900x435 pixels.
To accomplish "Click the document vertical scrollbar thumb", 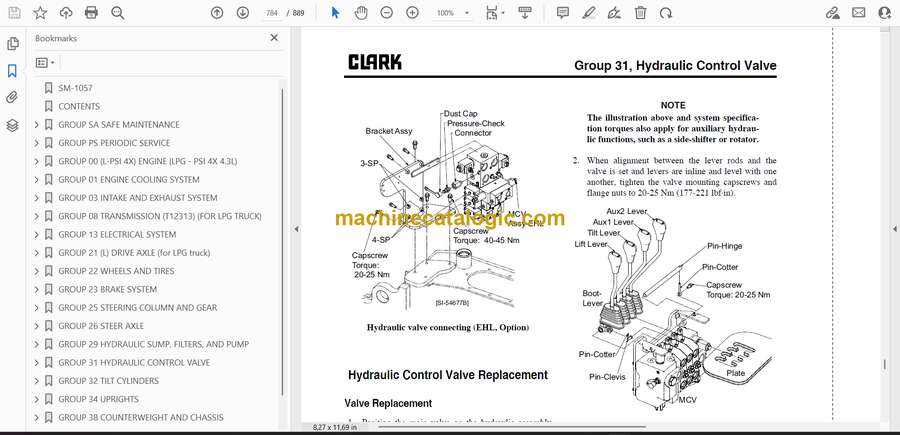I will click(884, 365).
